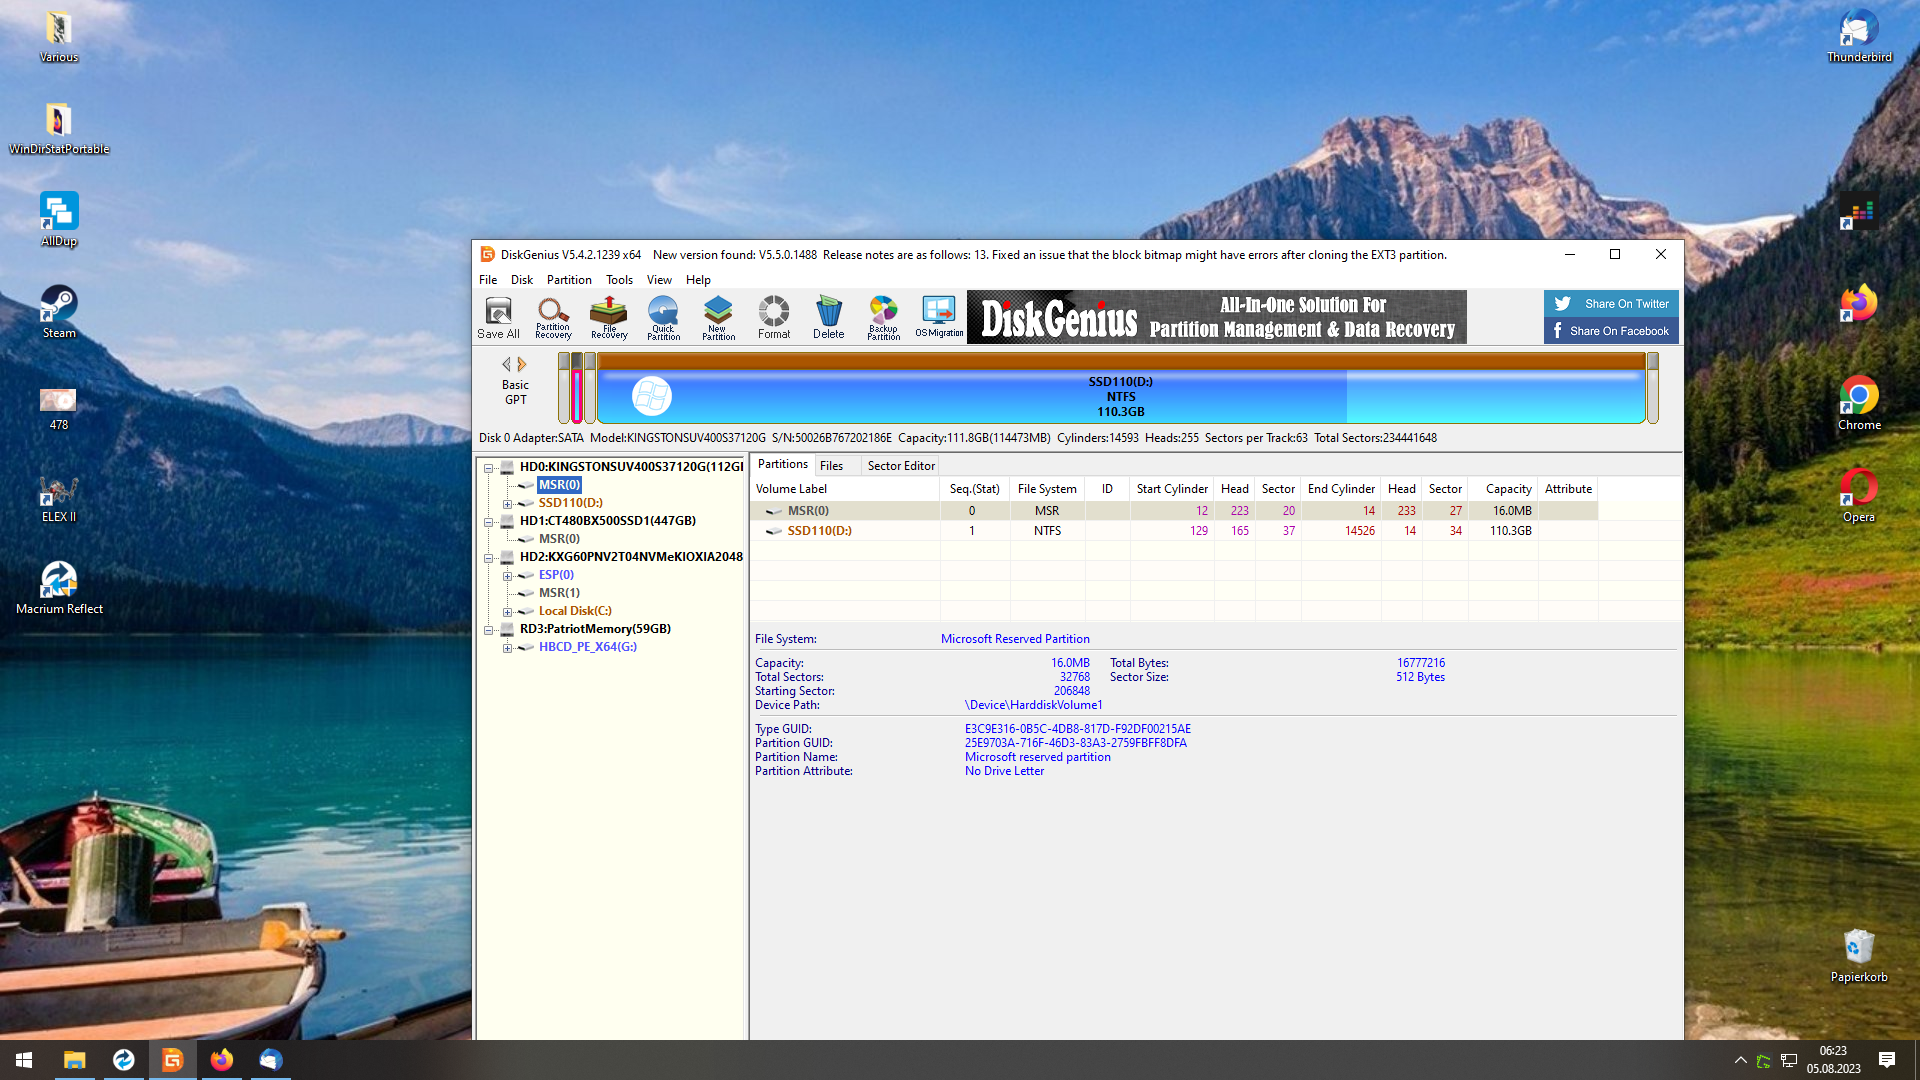Open the Partition Recovery tool
This screenshot has height=1080, width=1920.
553,318
